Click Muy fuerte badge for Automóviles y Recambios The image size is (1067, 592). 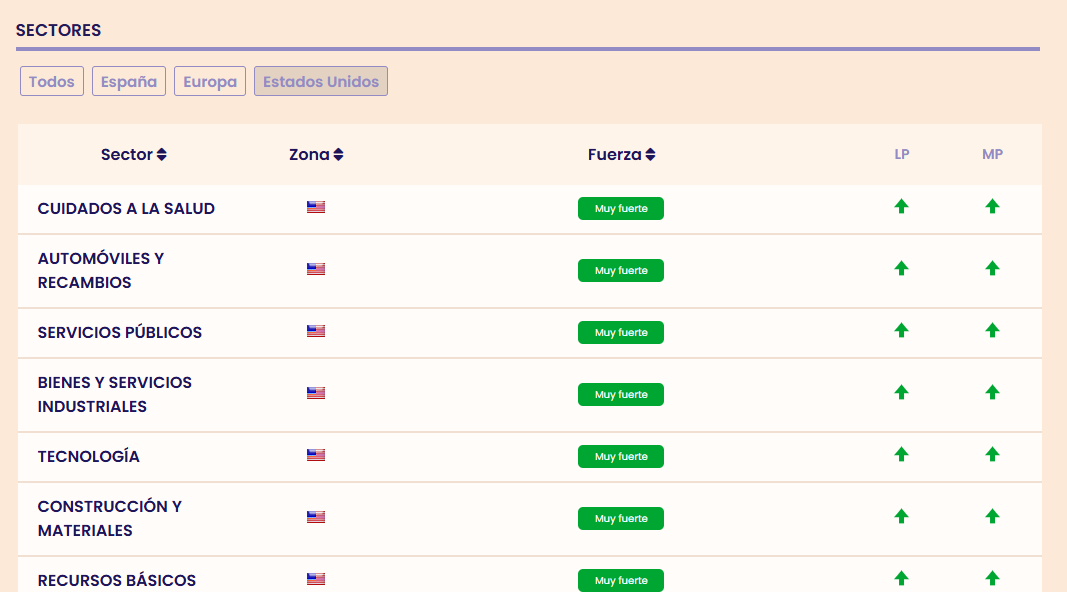[x=621, y=271]
